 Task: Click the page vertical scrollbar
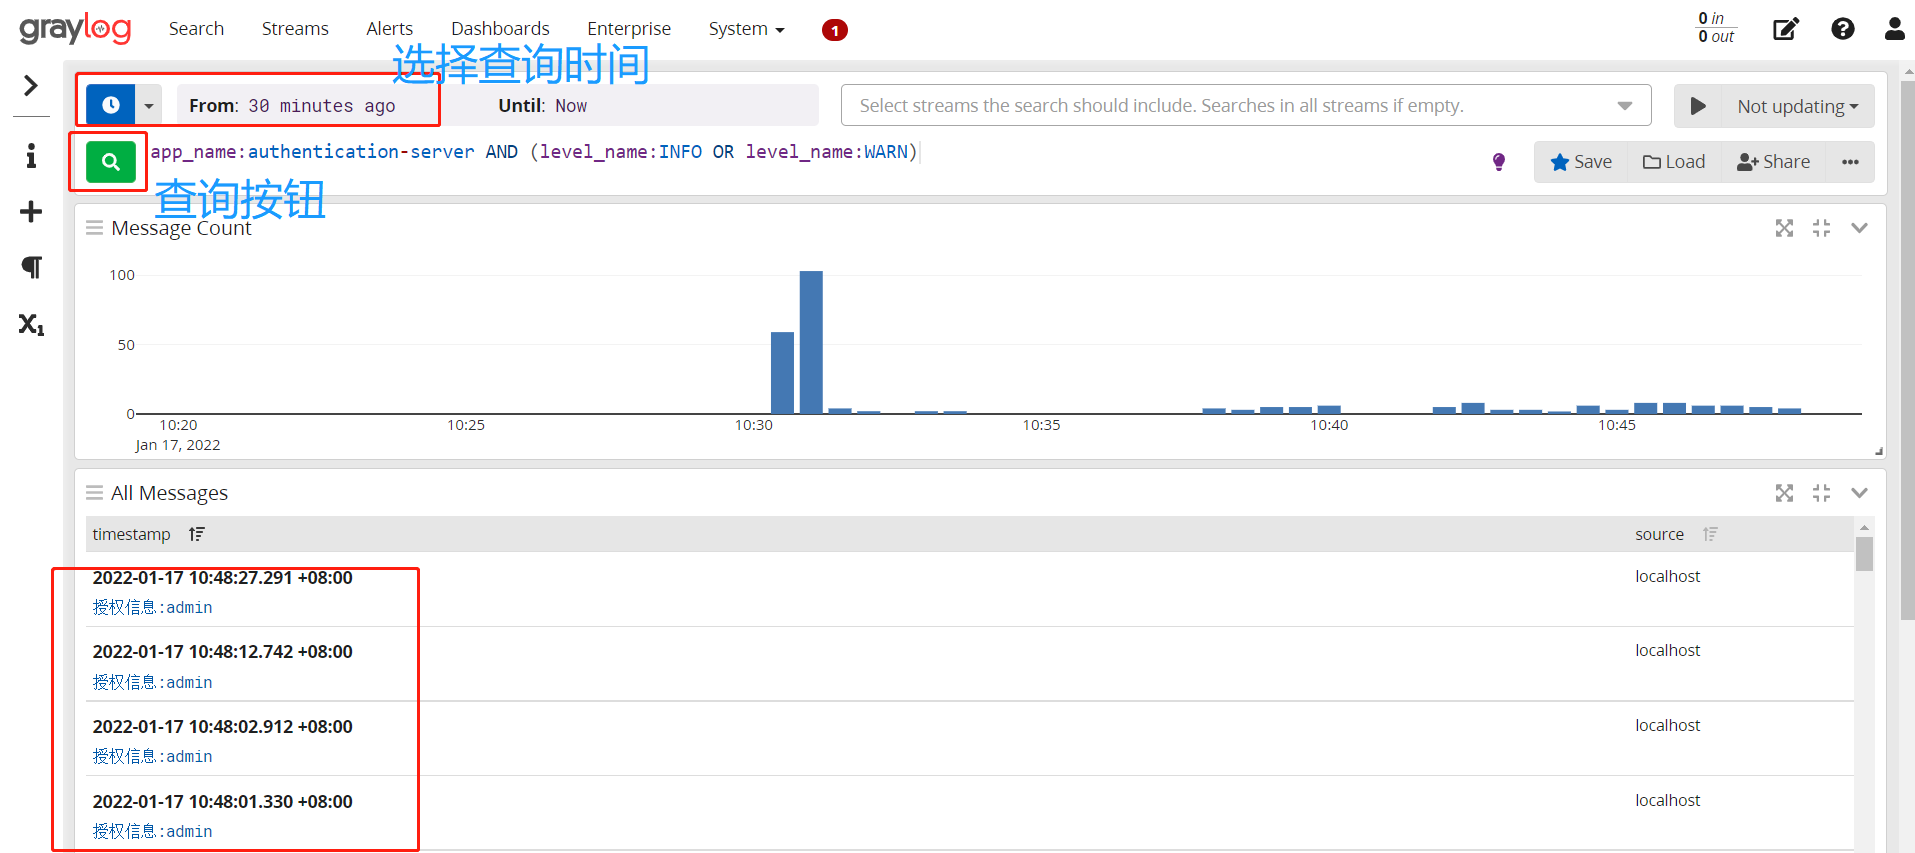pos(1907,350)
